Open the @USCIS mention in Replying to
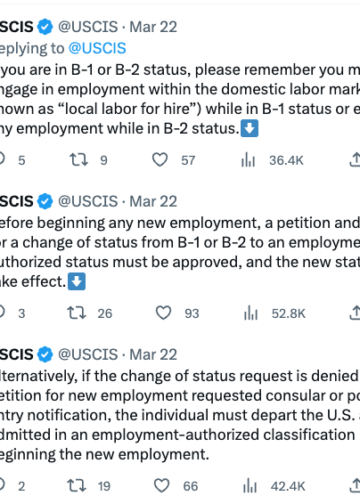Viewport: 360px width, 504px height. (x=97, y=48)
